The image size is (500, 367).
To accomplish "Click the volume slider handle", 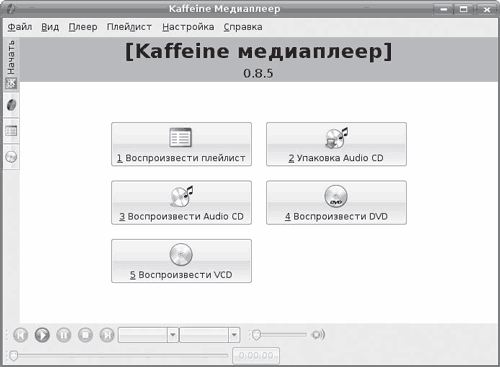I will 256,335.
